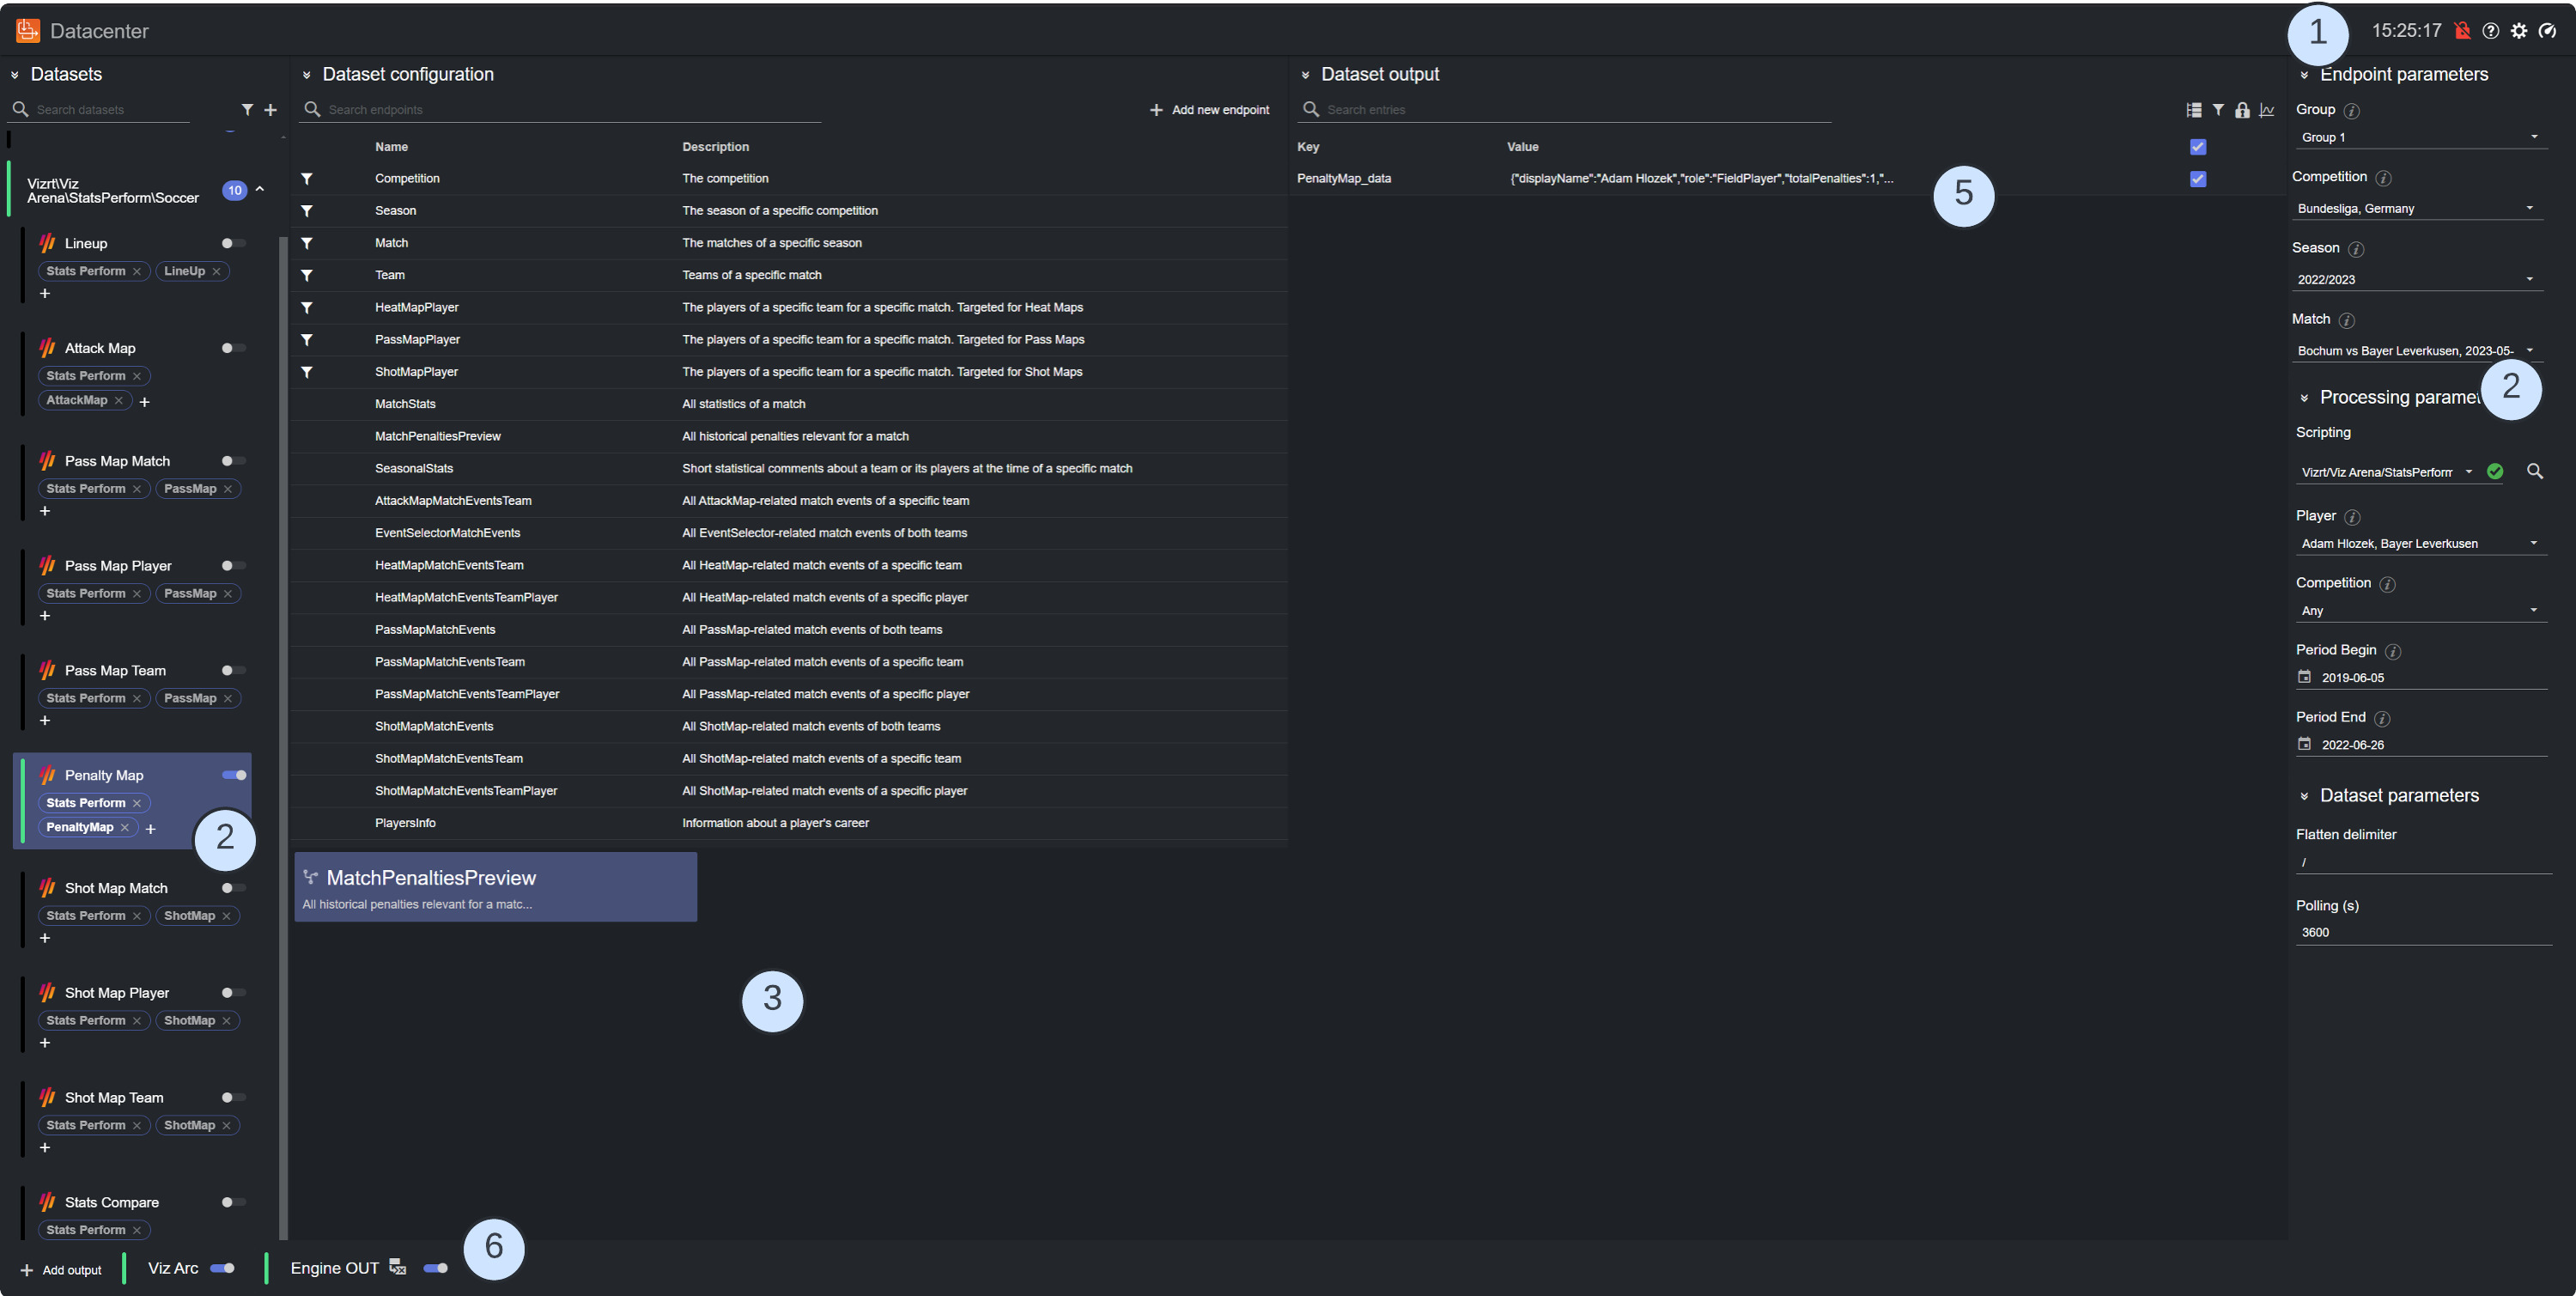The height and width of the screenshot is (1296, 2576).
Task: Open the Season dropdown showing 2022/2023
Action: 2418,279
